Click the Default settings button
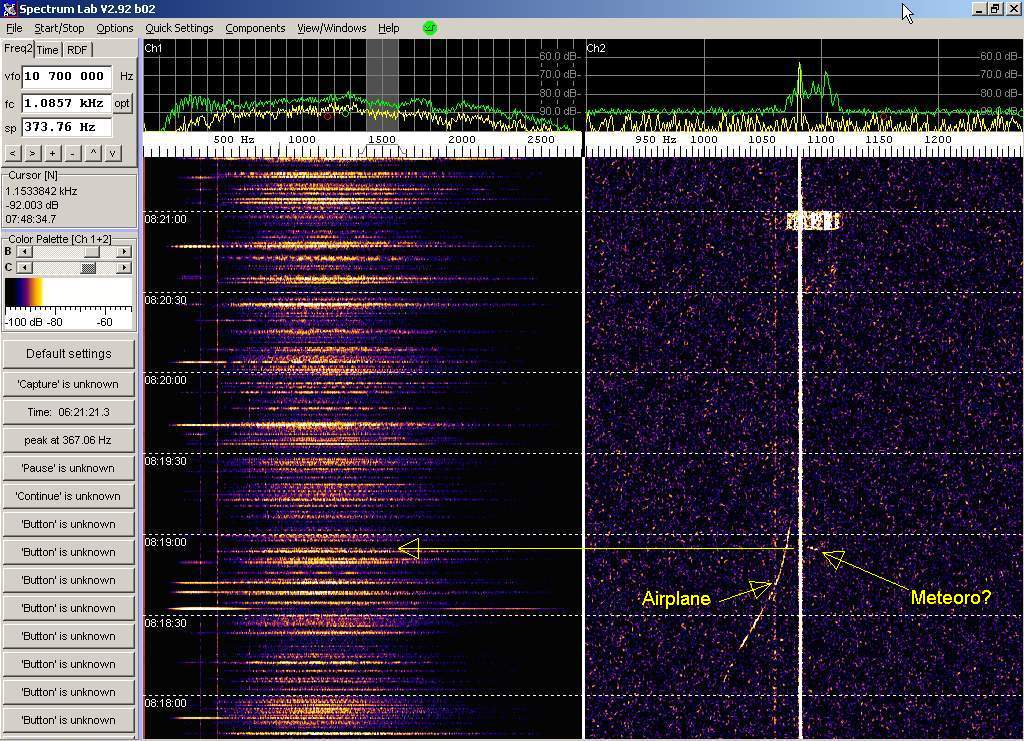The width and height of the screenshot is (1024, 741). (68, 353)
